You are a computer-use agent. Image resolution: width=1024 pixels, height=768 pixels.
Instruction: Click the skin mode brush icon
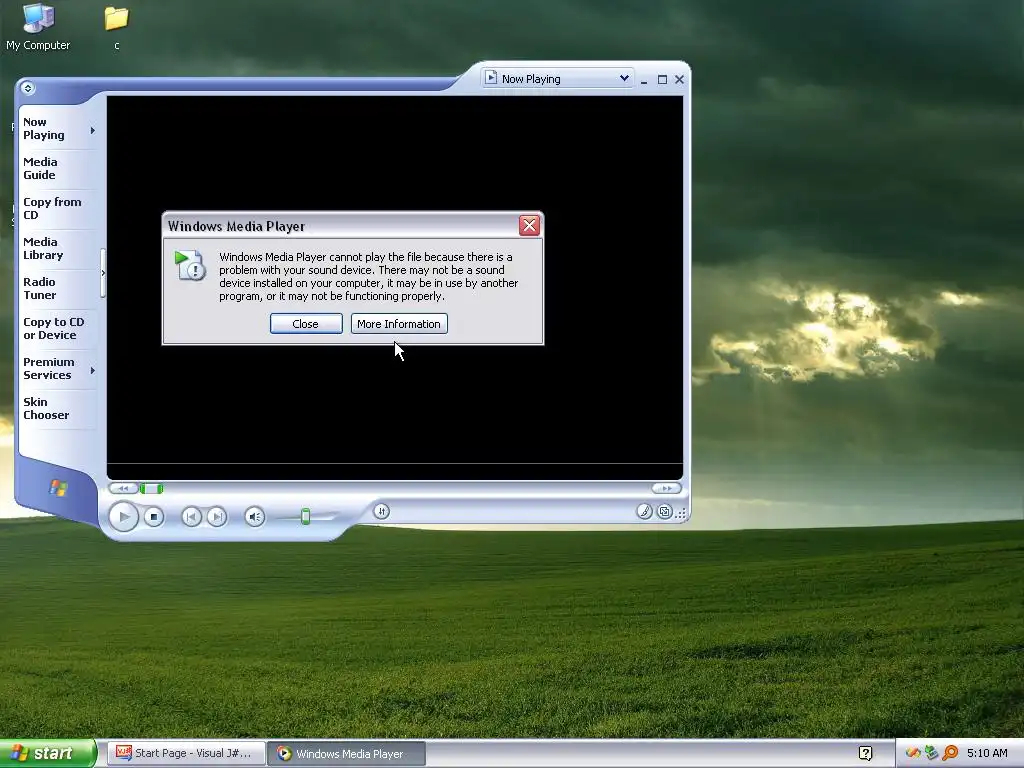[644, 511]
